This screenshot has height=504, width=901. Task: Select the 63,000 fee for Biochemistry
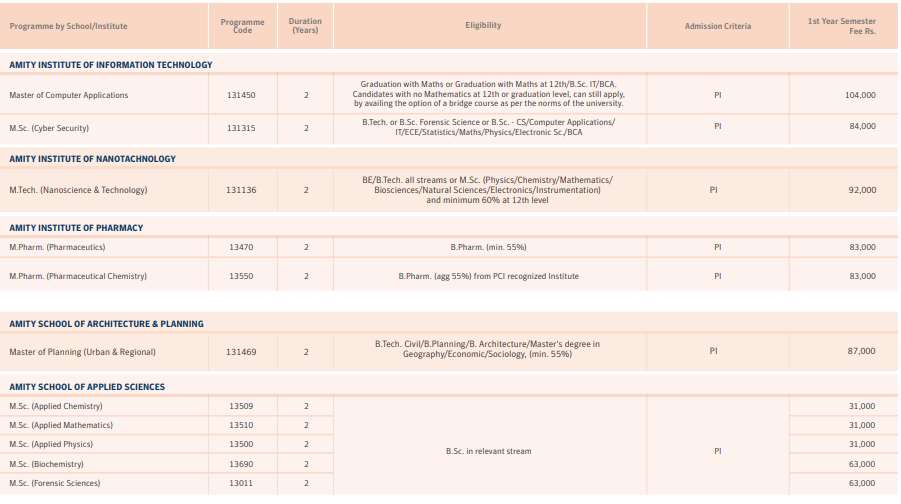863,464
